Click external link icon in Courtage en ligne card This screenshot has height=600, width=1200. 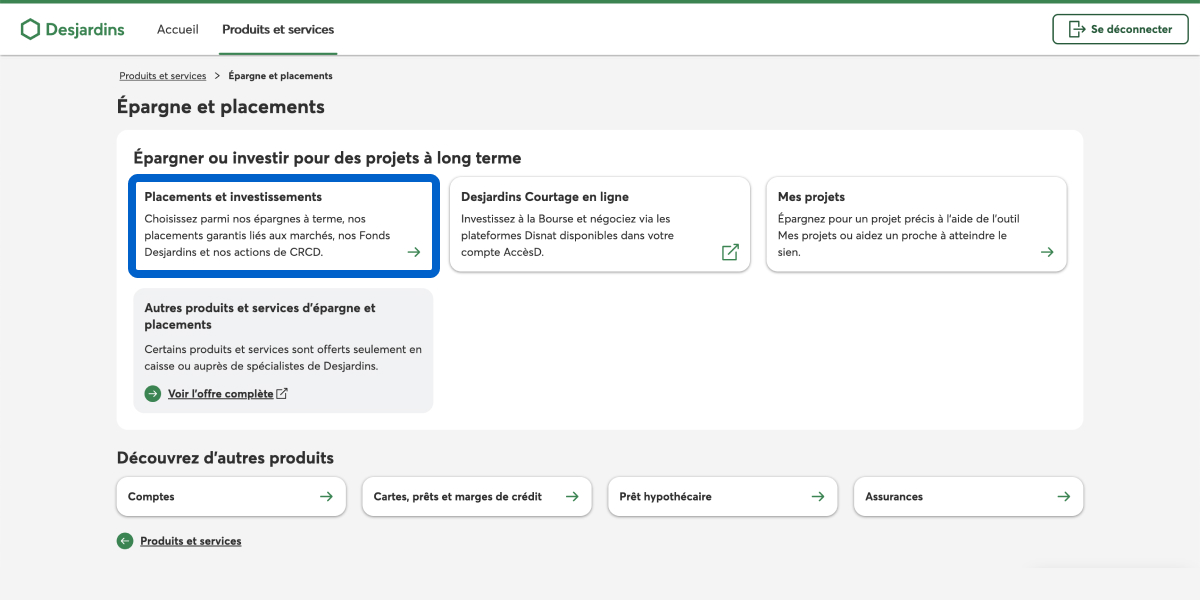[x=730, y=252]
